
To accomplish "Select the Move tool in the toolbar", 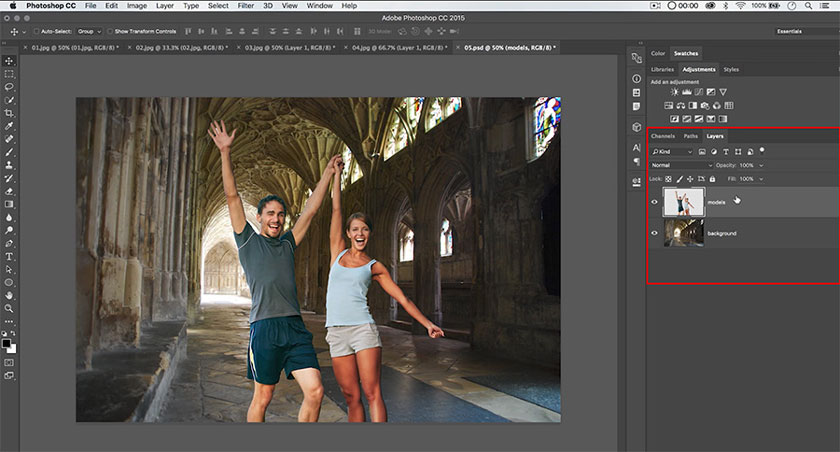I will tap(9, 61).
